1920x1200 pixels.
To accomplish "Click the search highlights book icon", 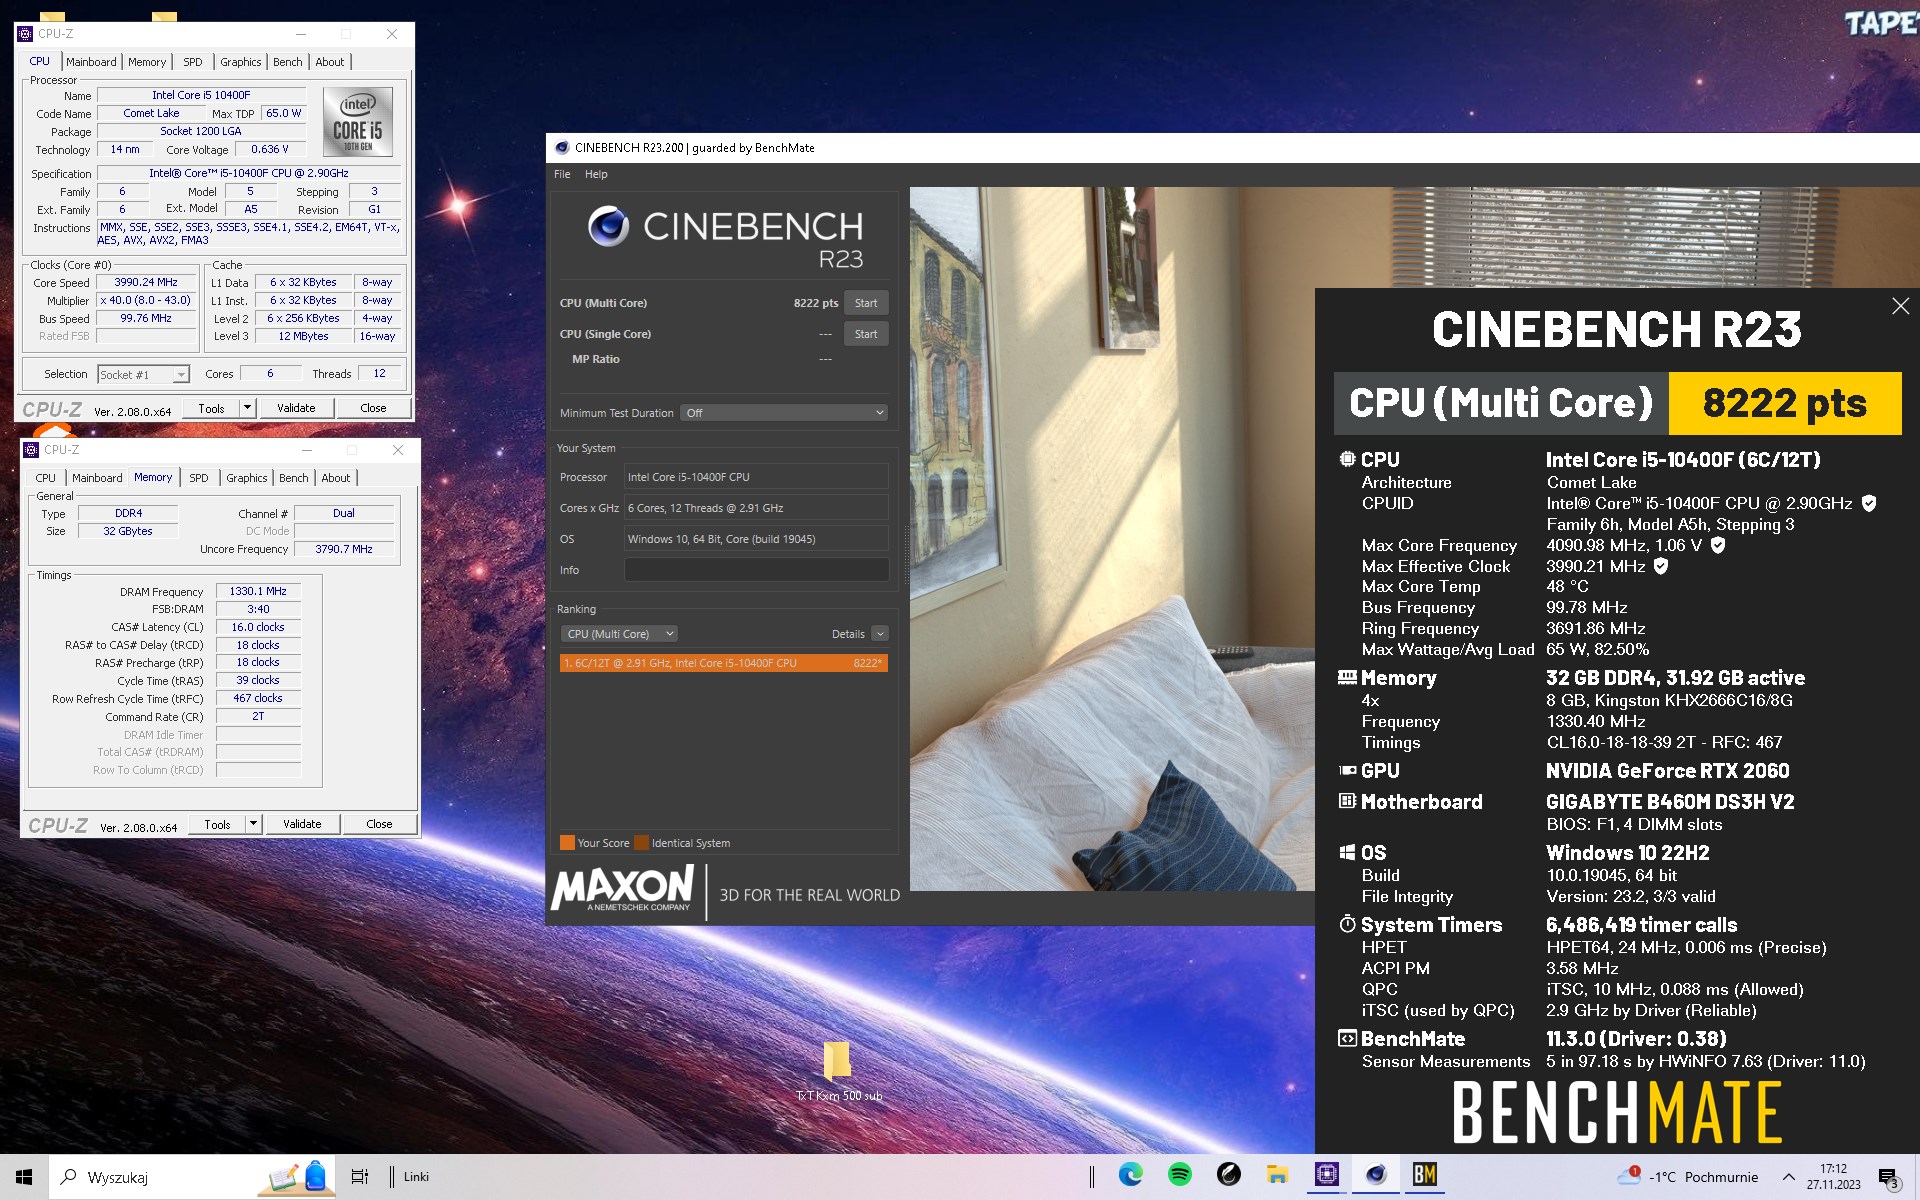I will tap(296, 1177).
